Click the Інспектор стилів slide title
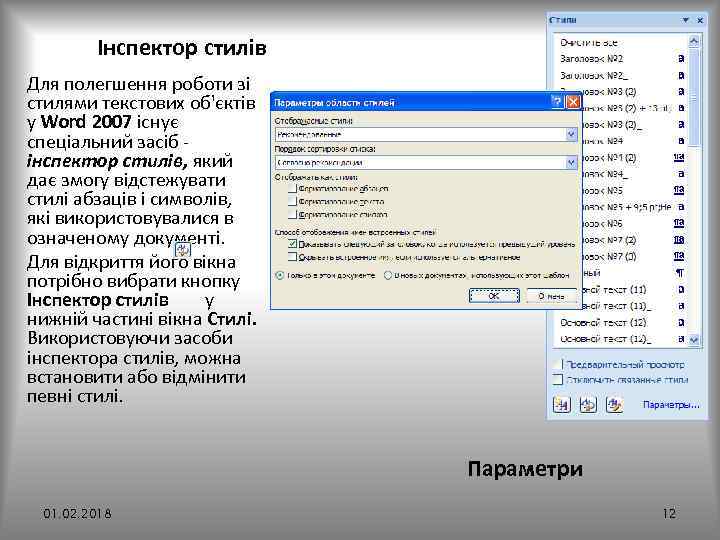The width and height of the screenshot is (720, 540). click(x=182, y=48)
